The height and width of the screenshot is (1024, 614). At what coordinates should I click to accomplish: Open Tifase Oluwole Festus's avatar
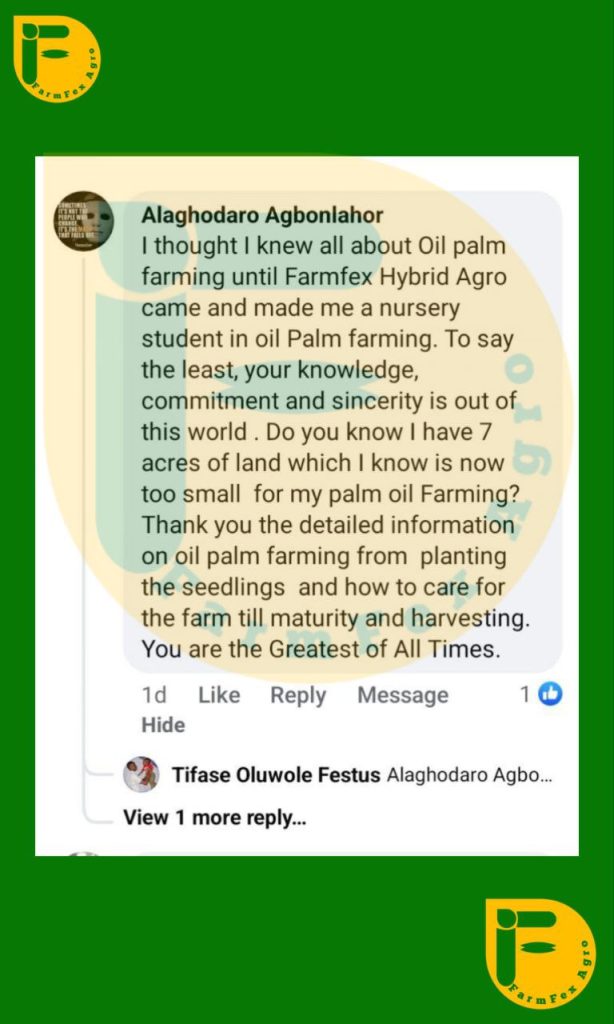pos(141,775)
